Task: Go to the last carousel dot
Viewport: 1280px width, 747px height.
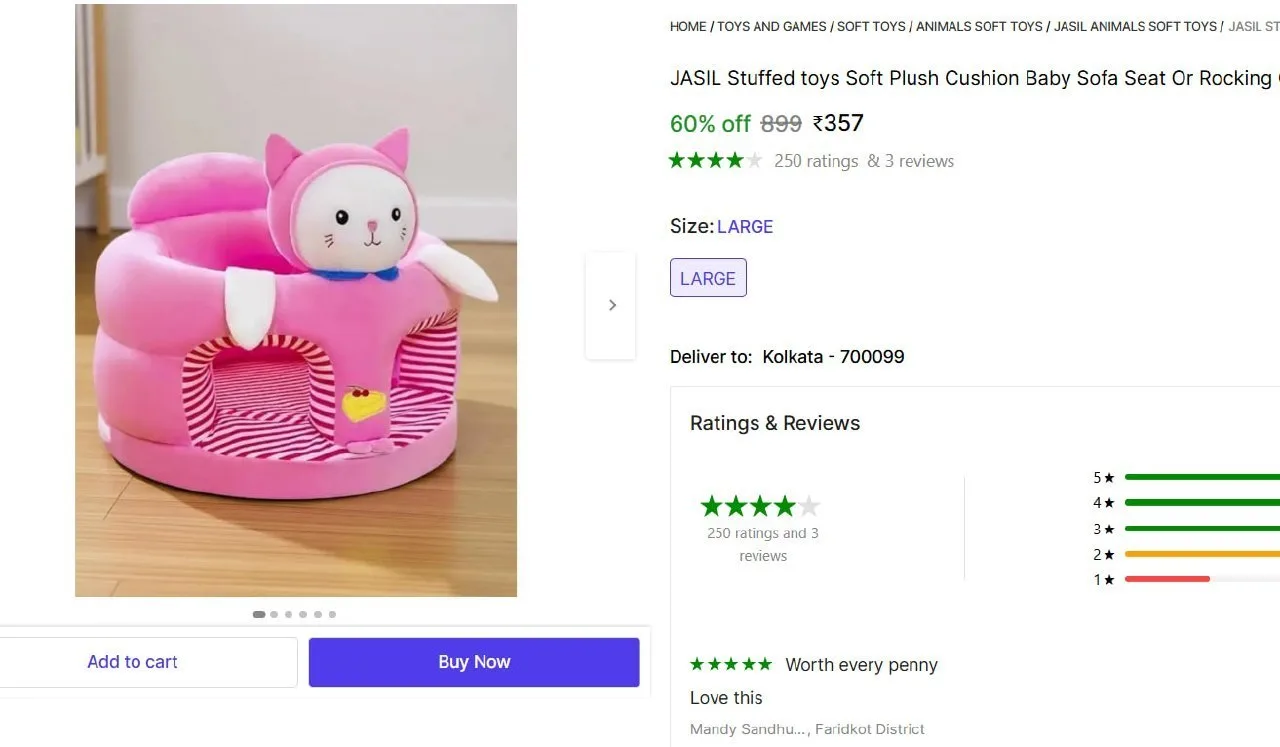Action: tap(332, 614)
